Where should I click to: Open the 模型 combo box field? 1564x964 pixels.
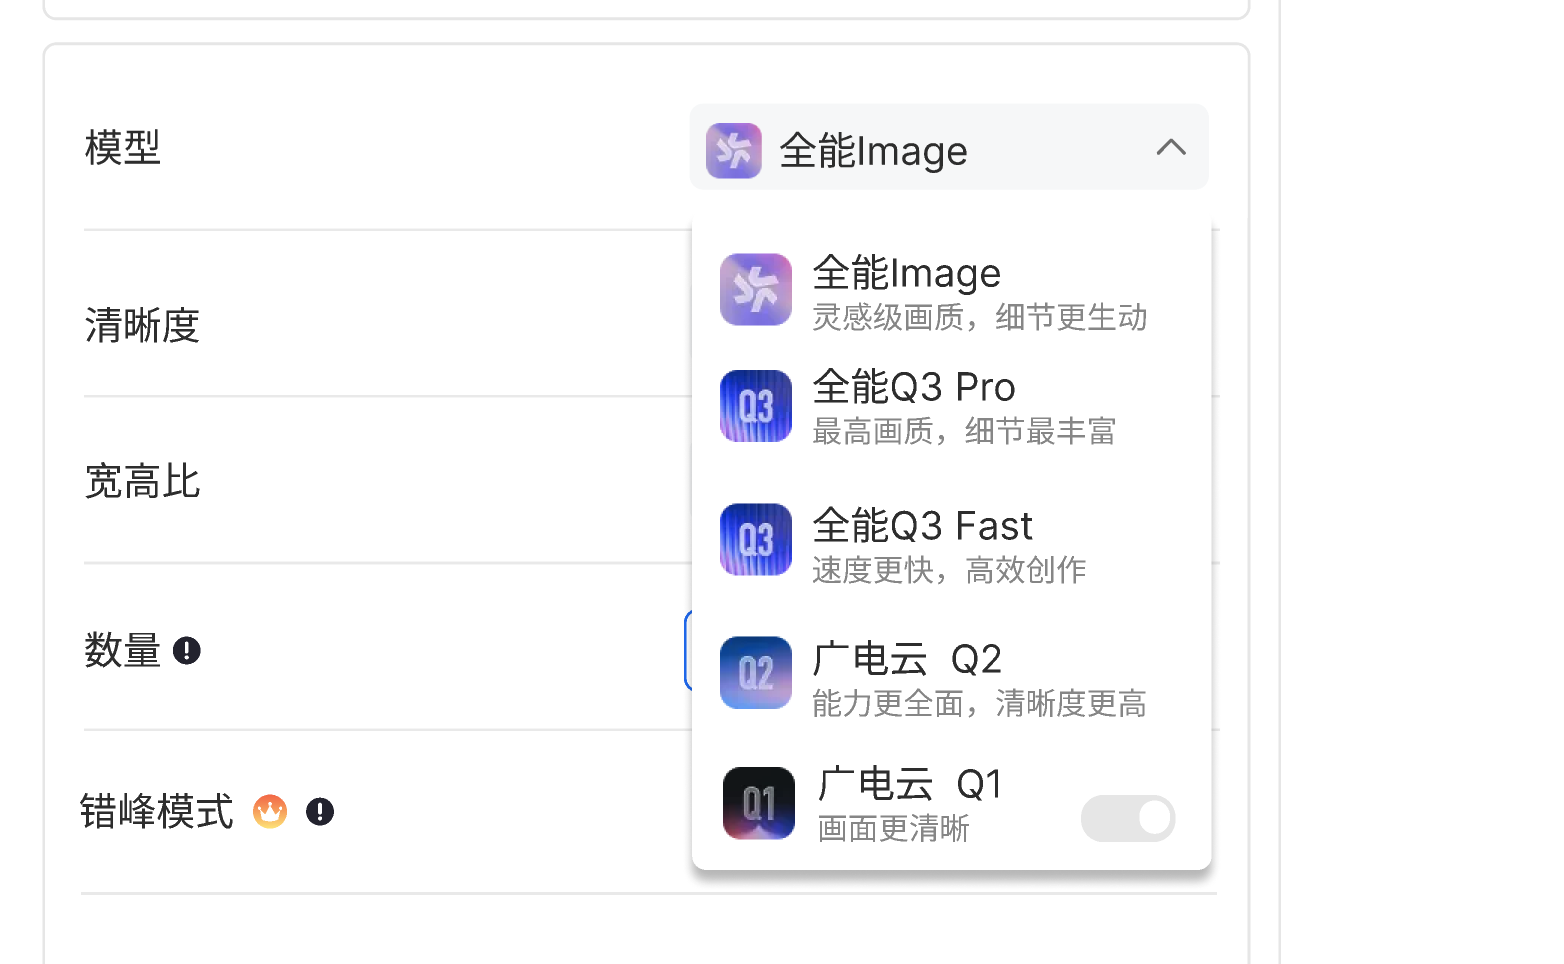click(x=949, y=147)
